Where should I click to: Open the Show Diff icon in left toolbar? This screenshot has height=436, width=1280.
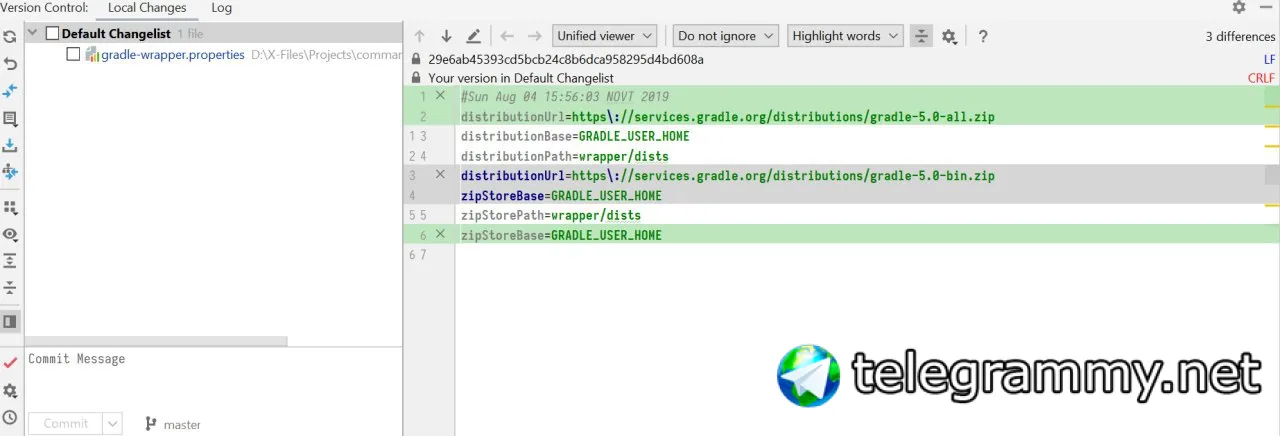click(10, 91)
